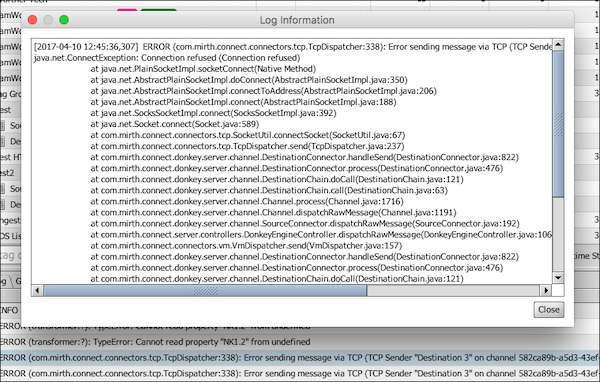
Task: Click the log pane's vertical scroll down arrow
Action: click(558, 278)
